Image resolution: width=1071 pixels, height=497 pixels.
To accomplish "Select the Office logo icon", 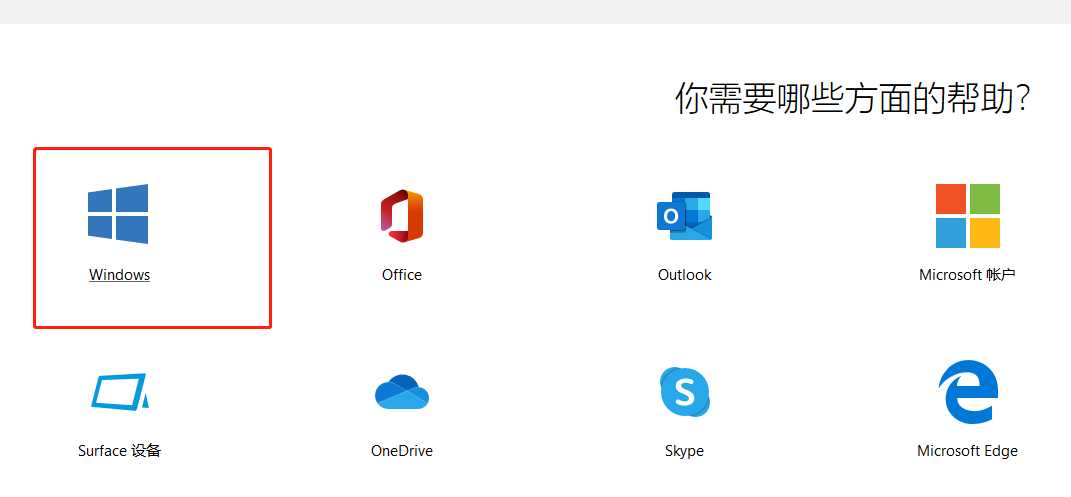I will coord(402,215).
